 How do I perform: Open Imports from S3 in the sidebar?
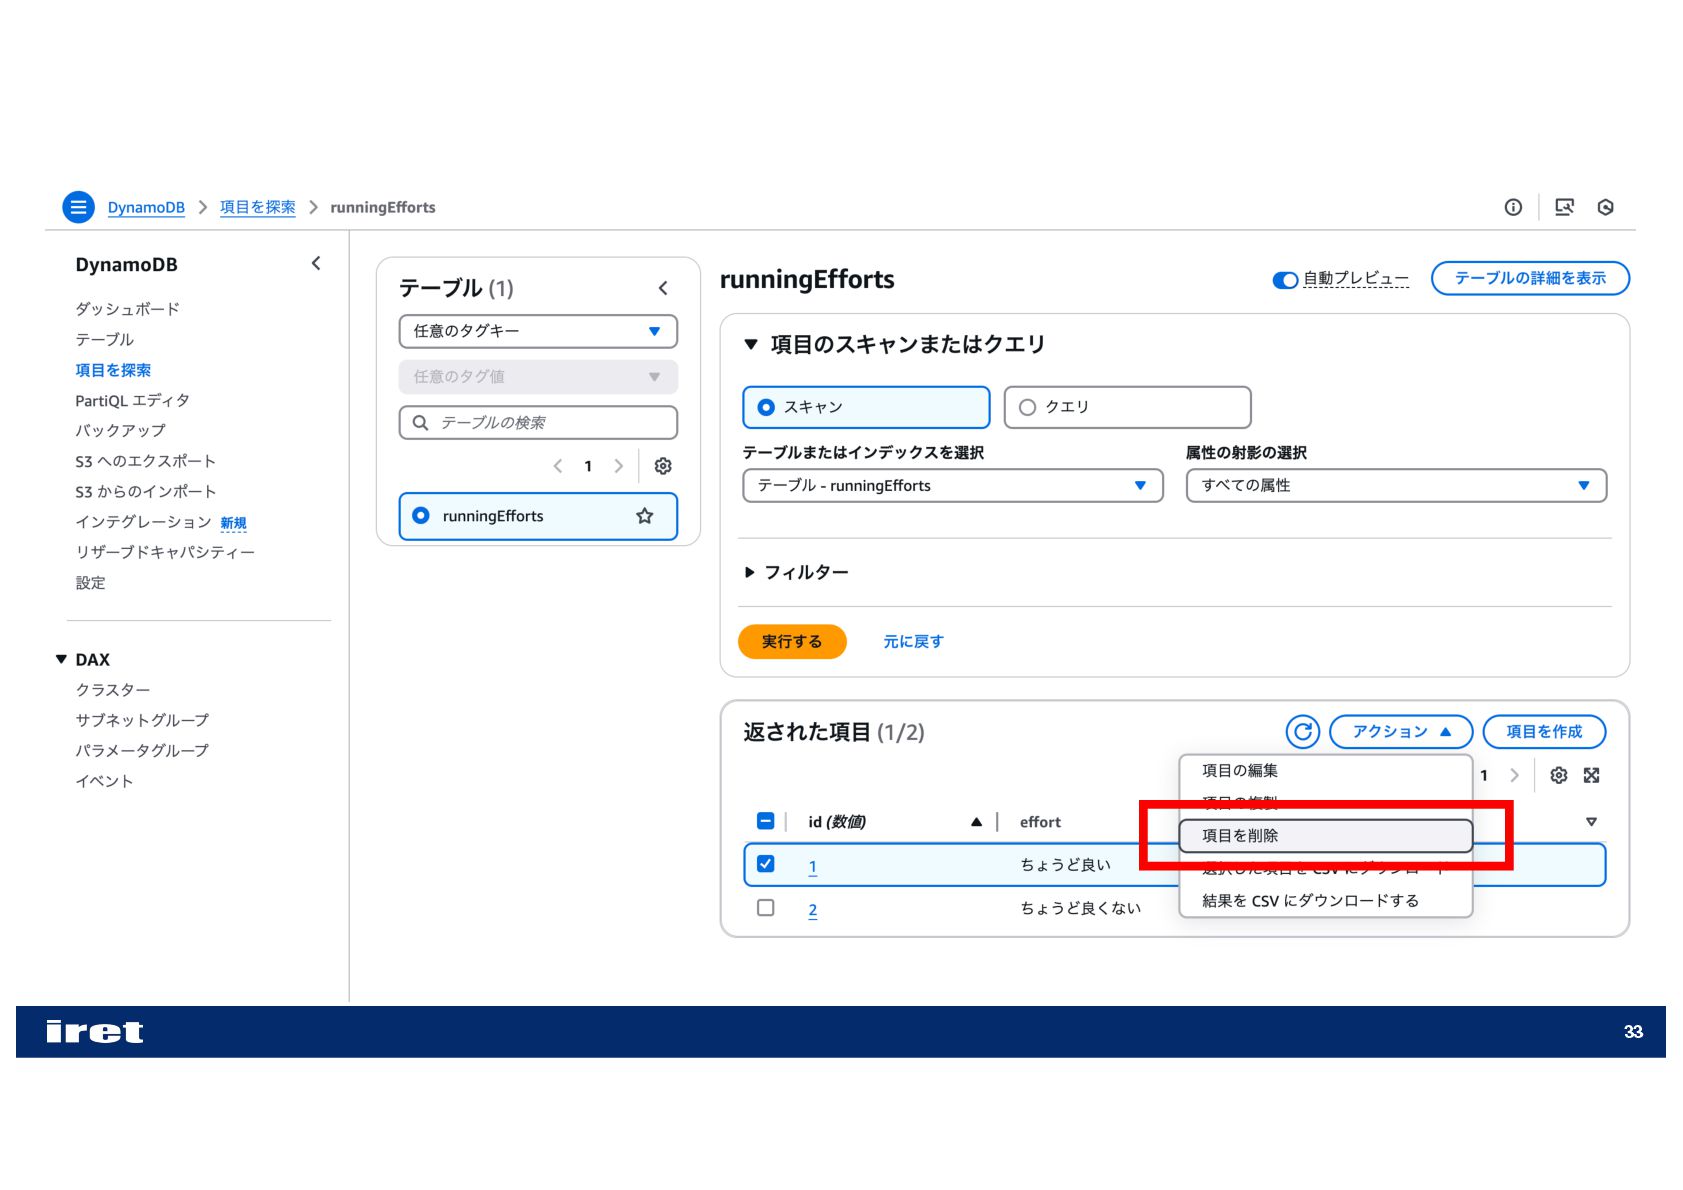point(146,492)
